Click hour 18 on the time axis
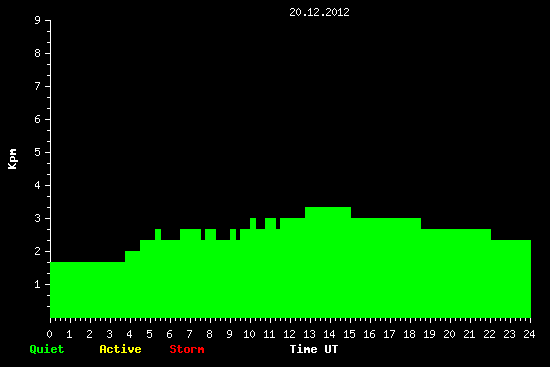 pos(409,334)
